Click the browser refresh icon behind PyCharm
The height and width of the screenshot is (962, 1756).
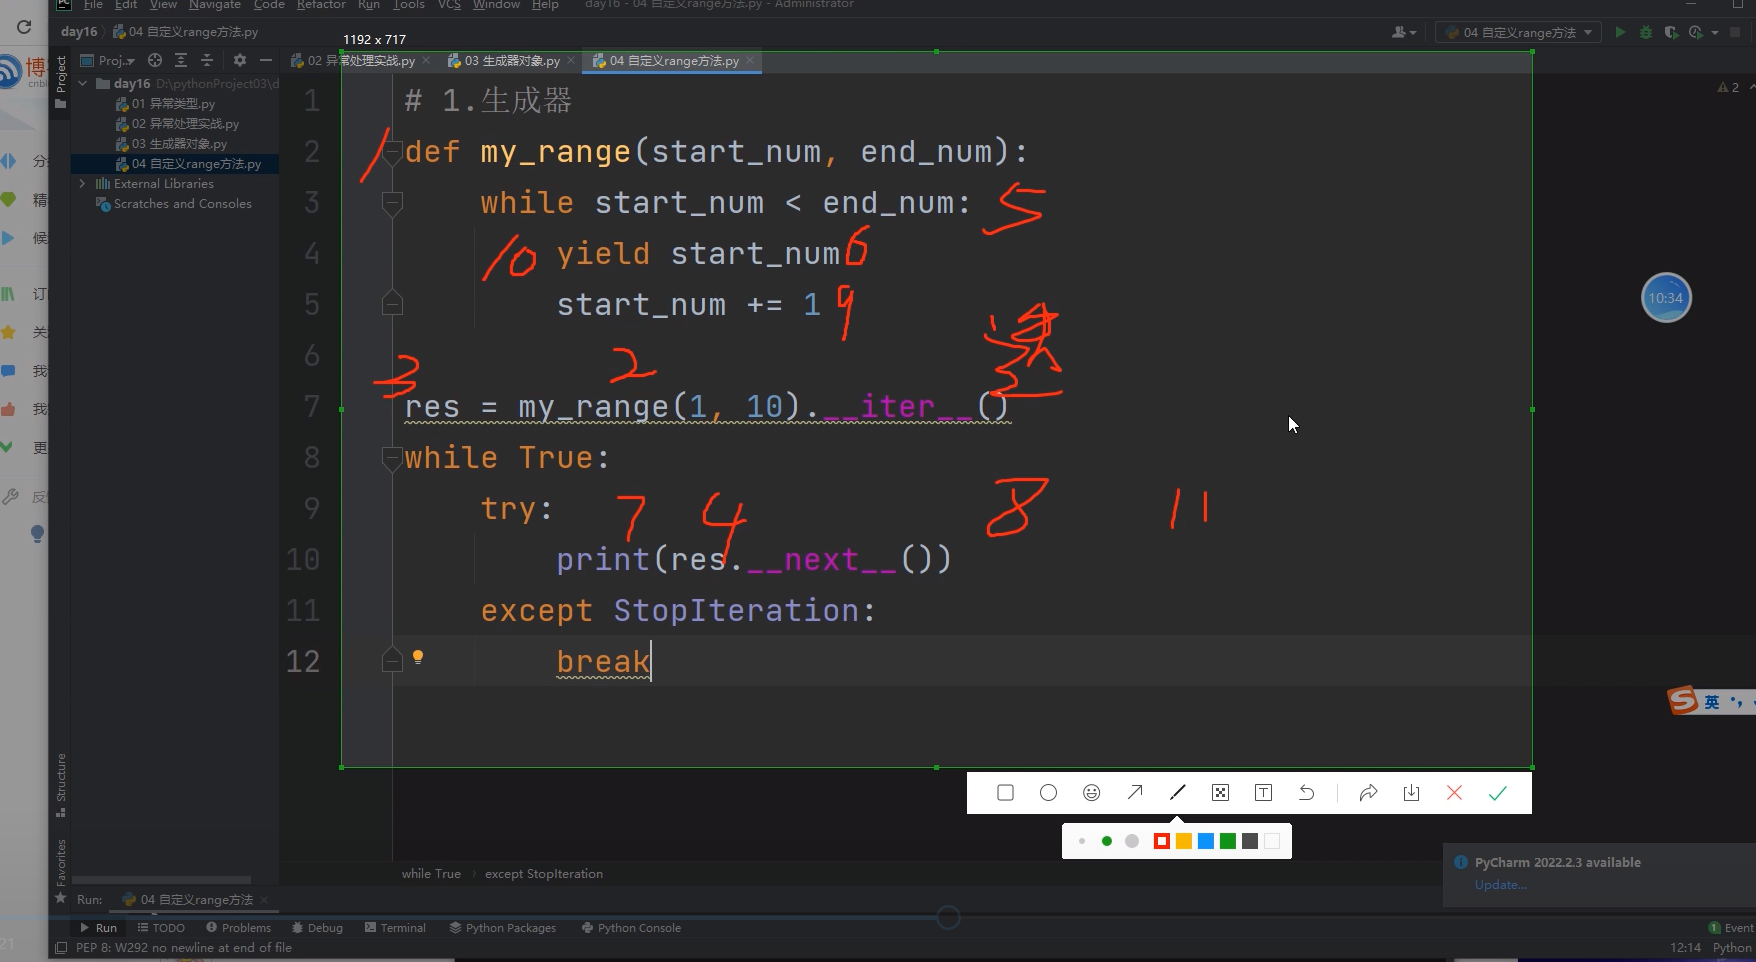click(x=24, y=27)
